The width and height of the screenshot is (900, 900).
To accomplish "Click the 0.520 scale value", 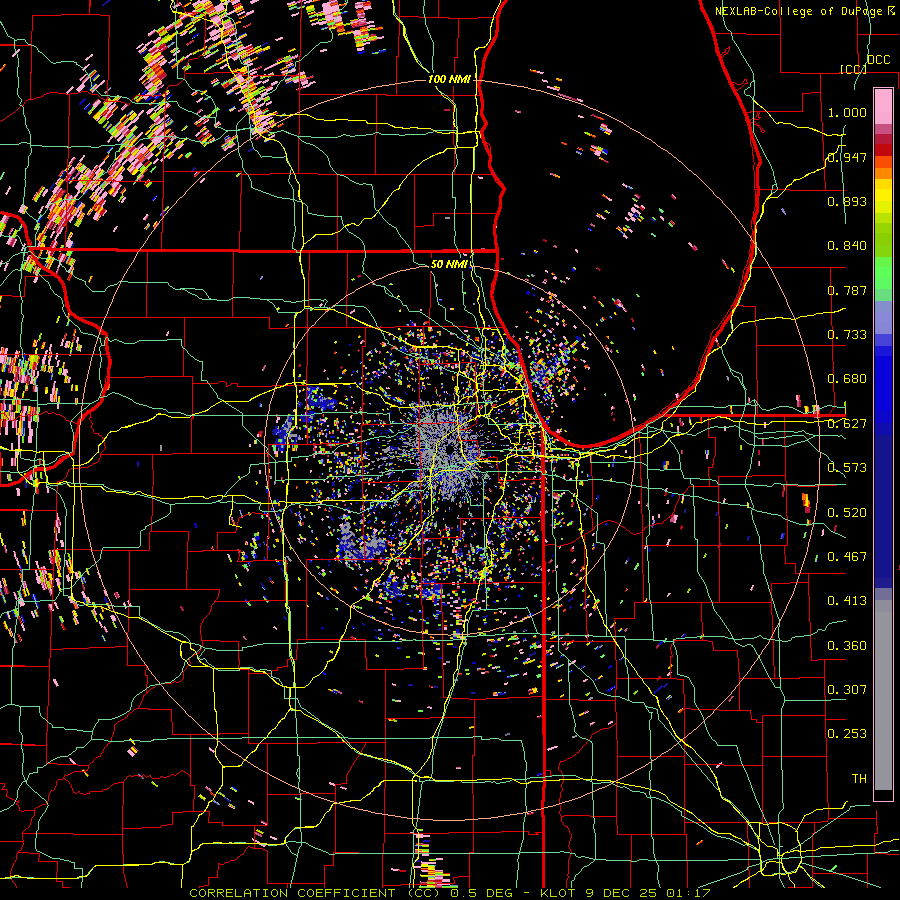I will point(847,513).
